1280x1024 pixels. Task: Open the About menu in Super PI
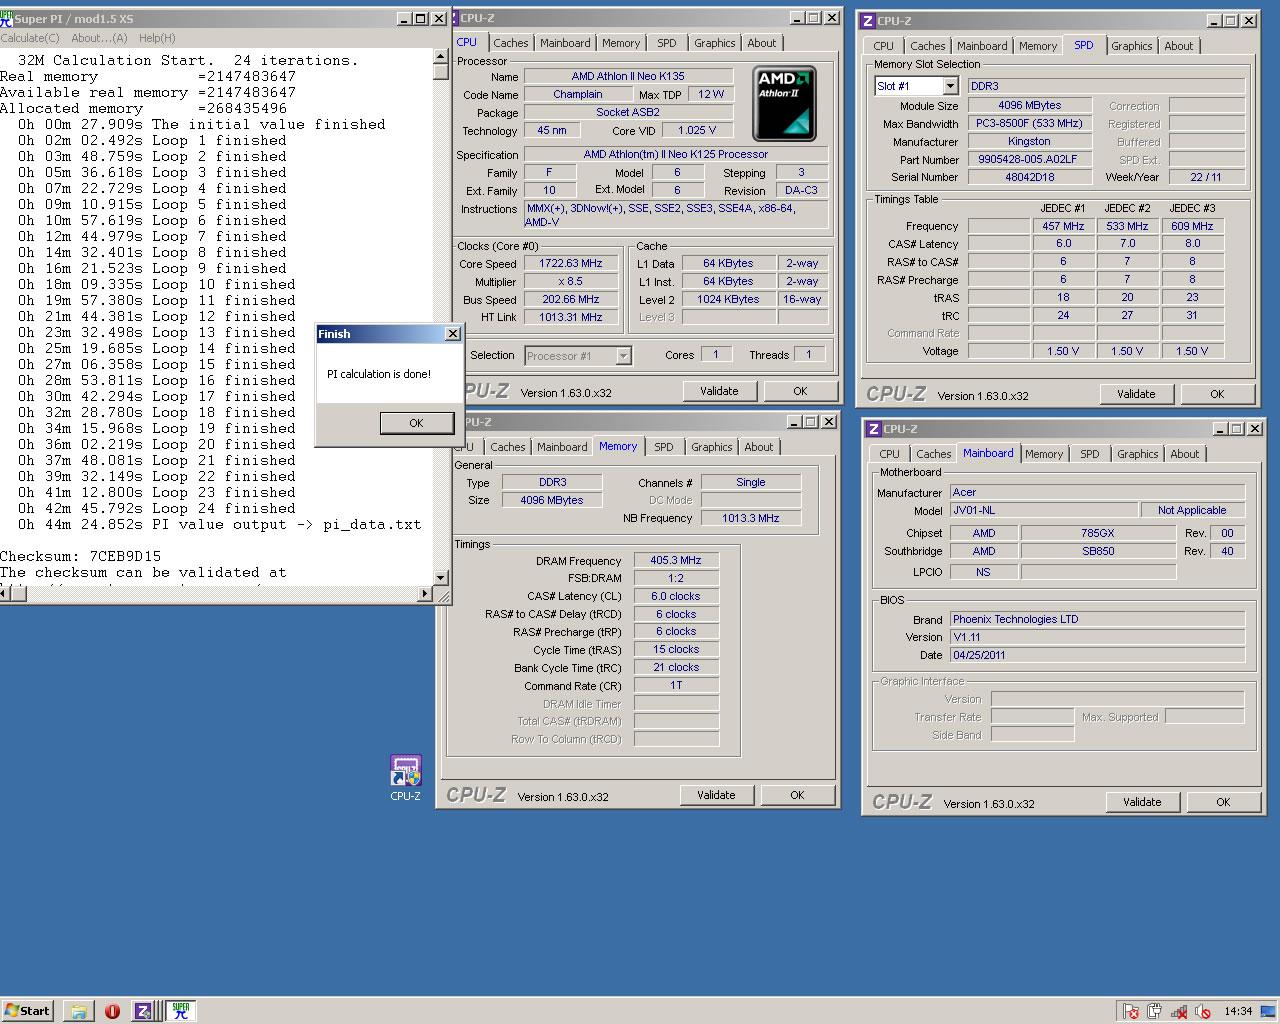[x=99, y=38]
